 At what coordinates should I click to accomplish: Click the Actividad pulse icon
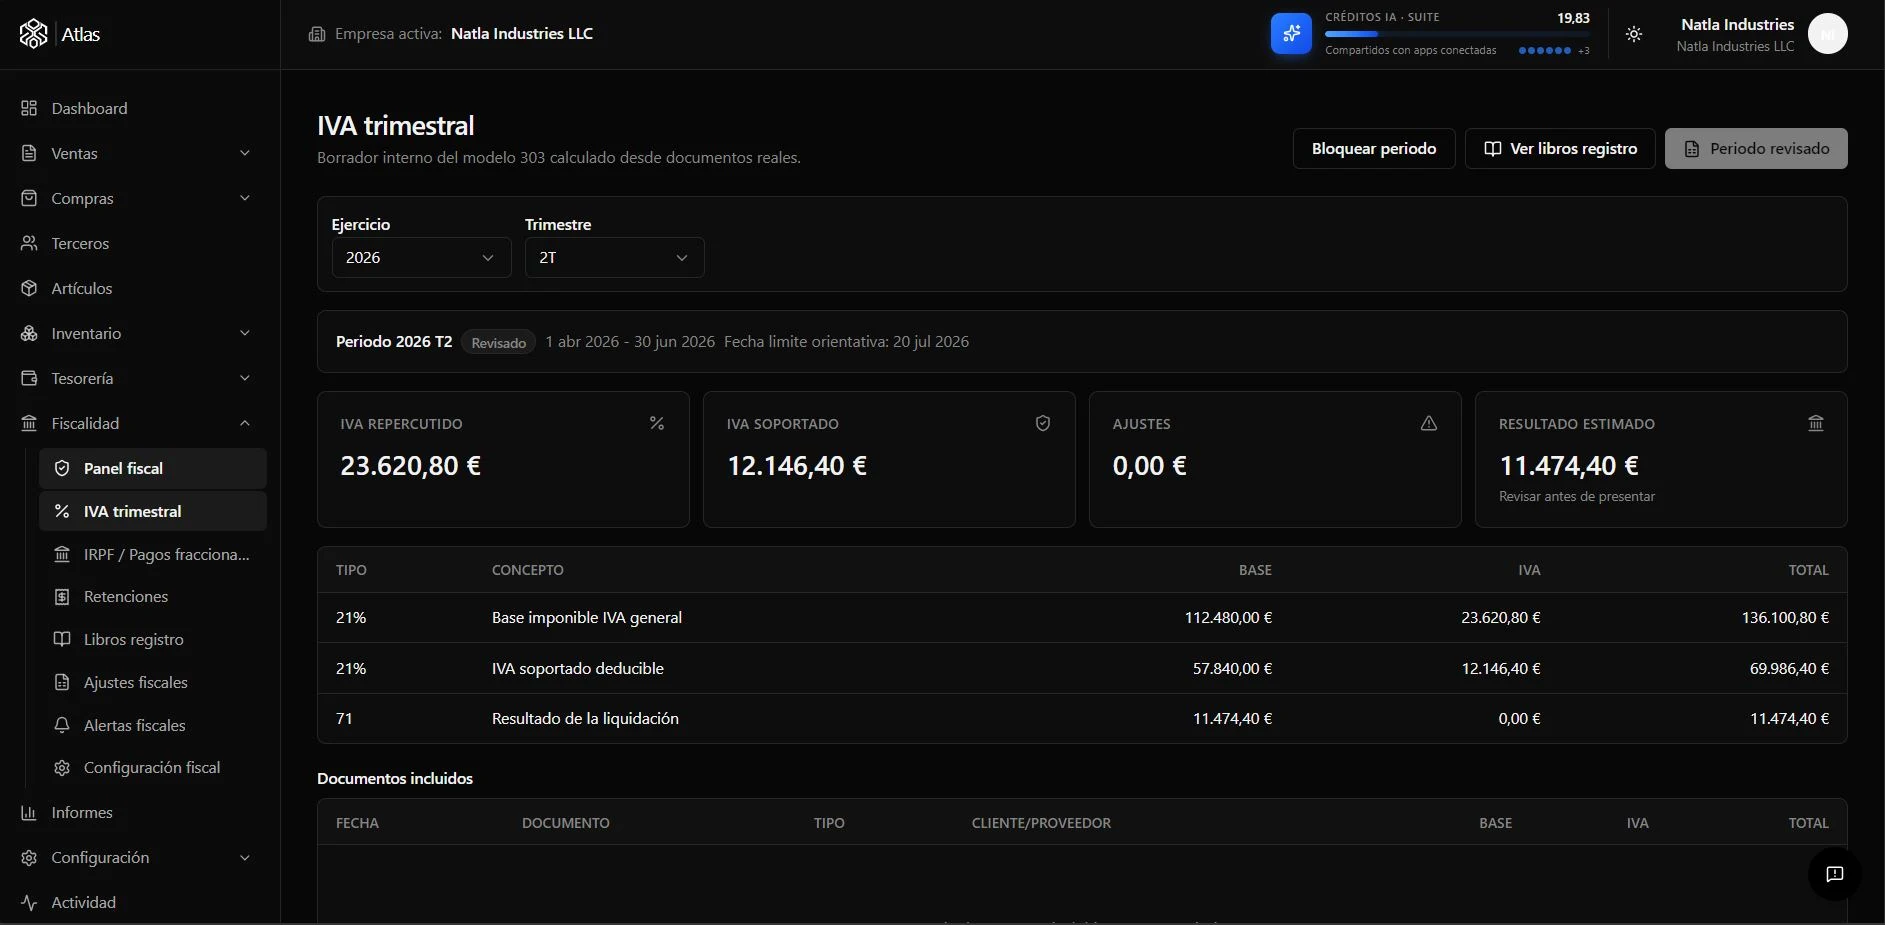coord(29,902)
